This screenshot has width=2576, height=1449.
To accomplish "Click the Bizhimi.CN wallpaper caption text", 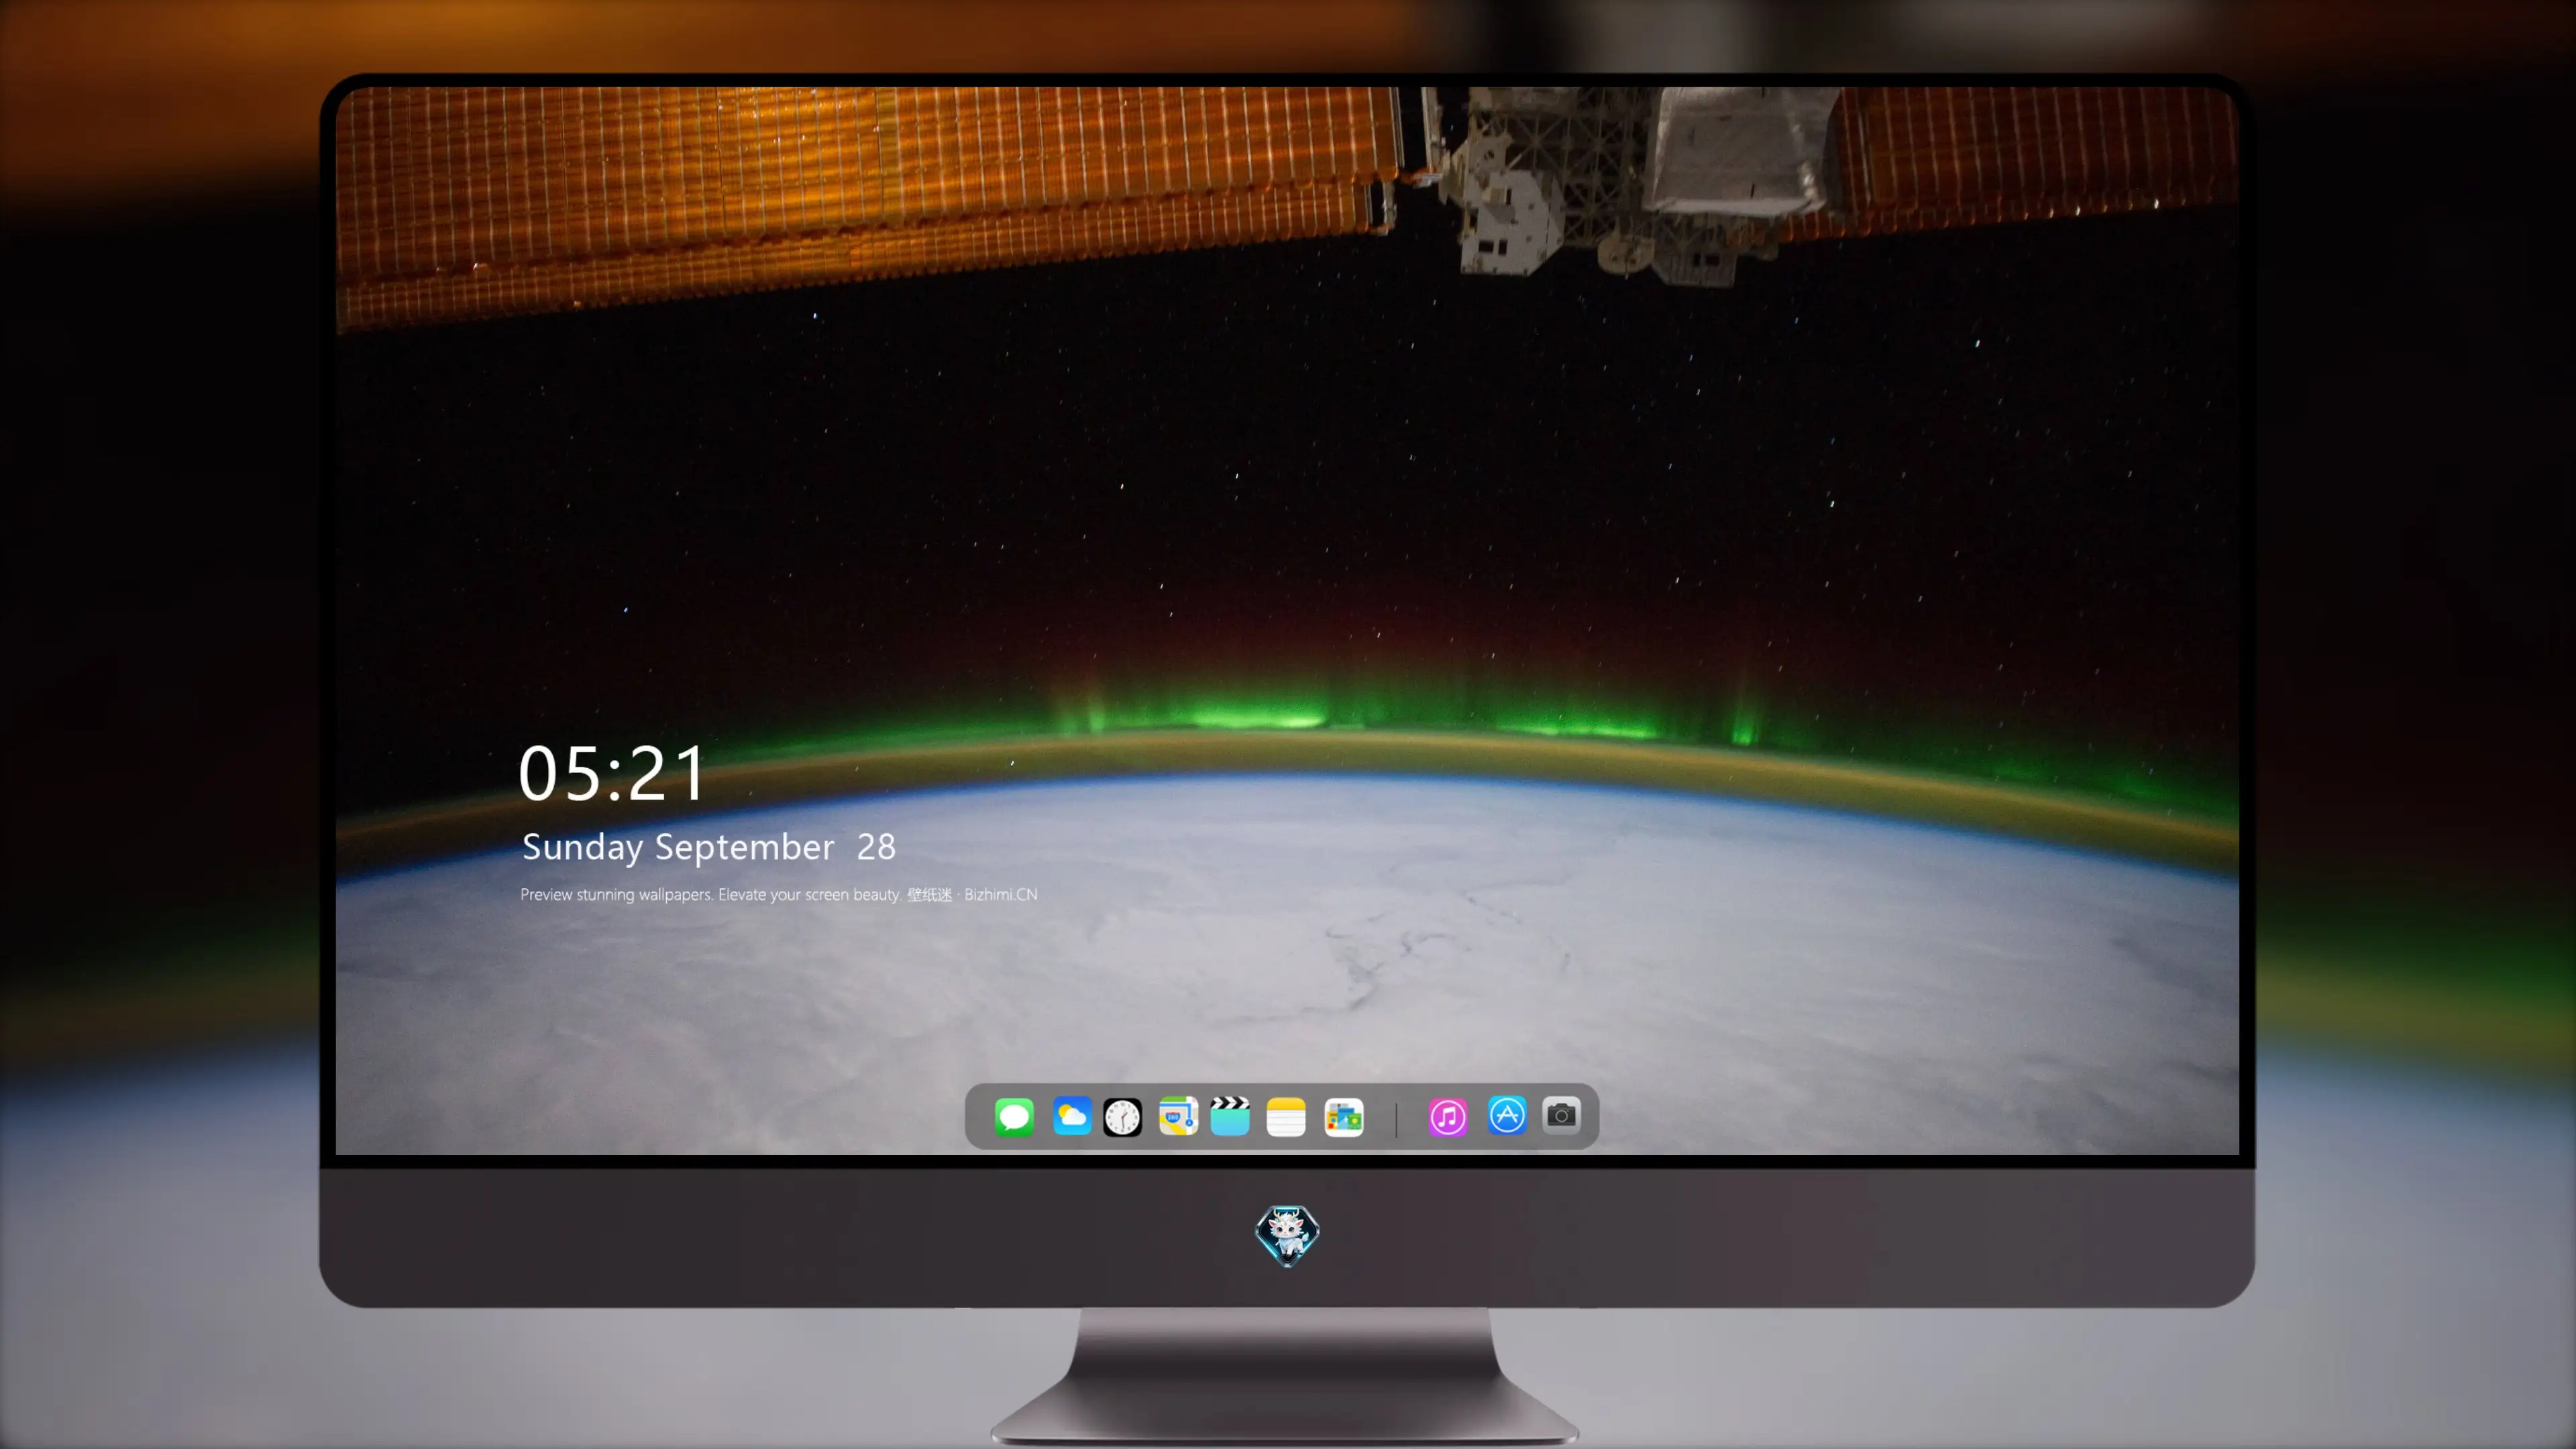I will coord(779,895).
